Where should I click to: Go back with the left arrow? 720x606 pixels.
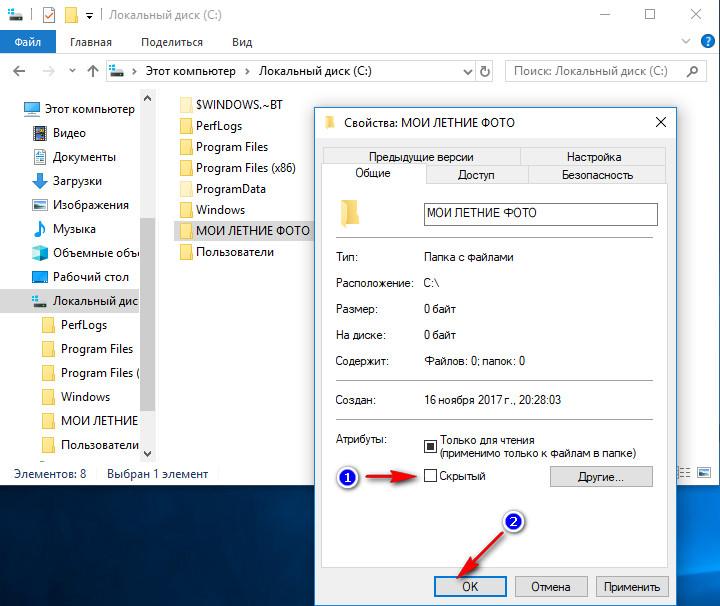tap(19, 71)
